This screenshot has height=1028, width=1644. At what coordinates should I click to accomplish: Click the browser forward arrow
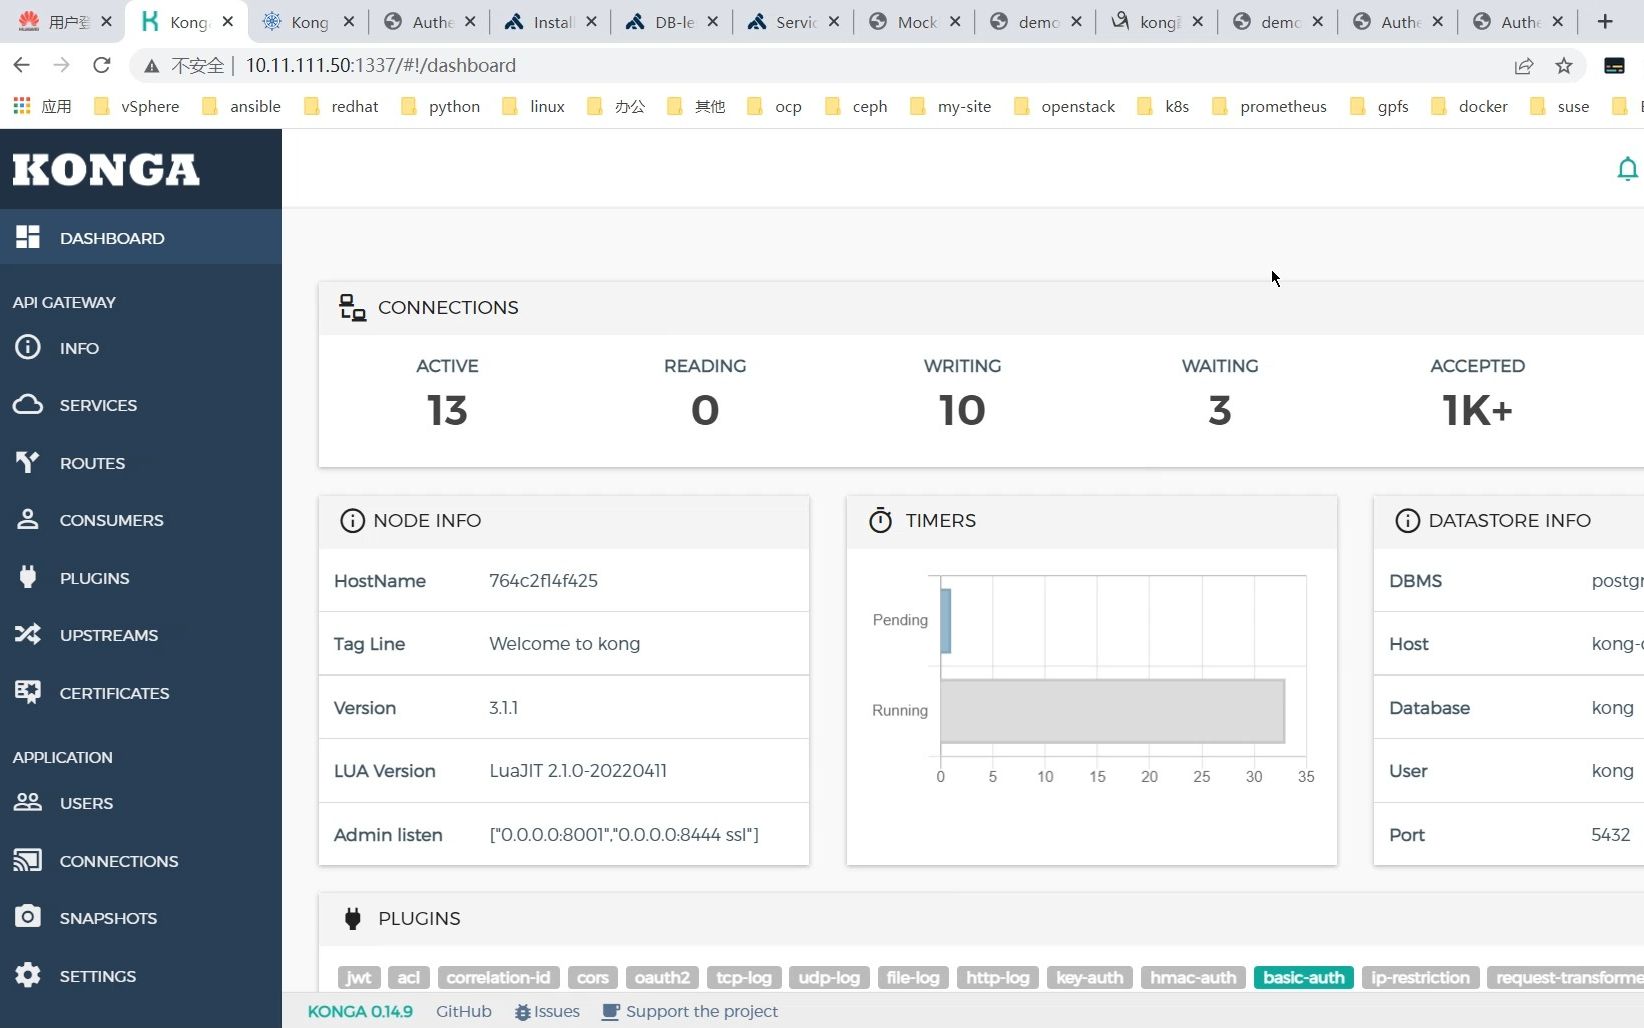(x=61, y=65)
